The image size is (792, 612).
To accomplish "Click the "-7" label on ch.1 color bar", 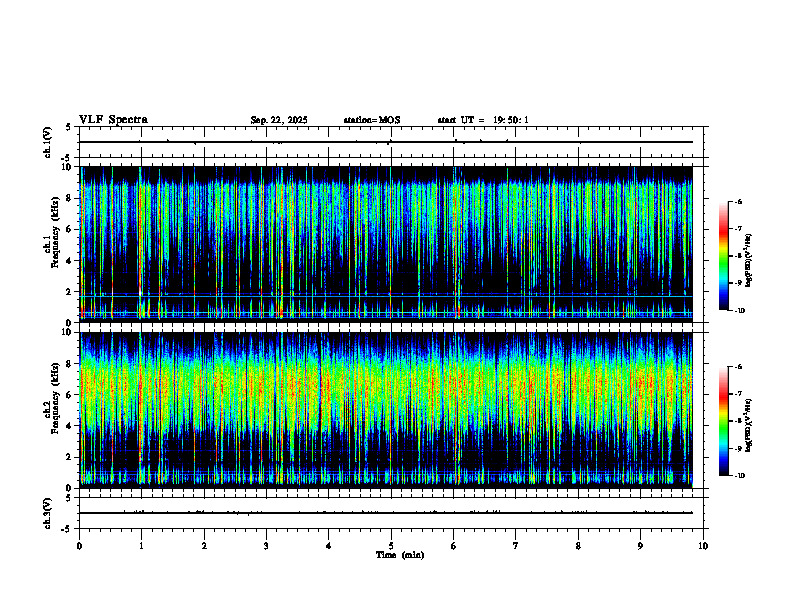I will tap(738, 229).
